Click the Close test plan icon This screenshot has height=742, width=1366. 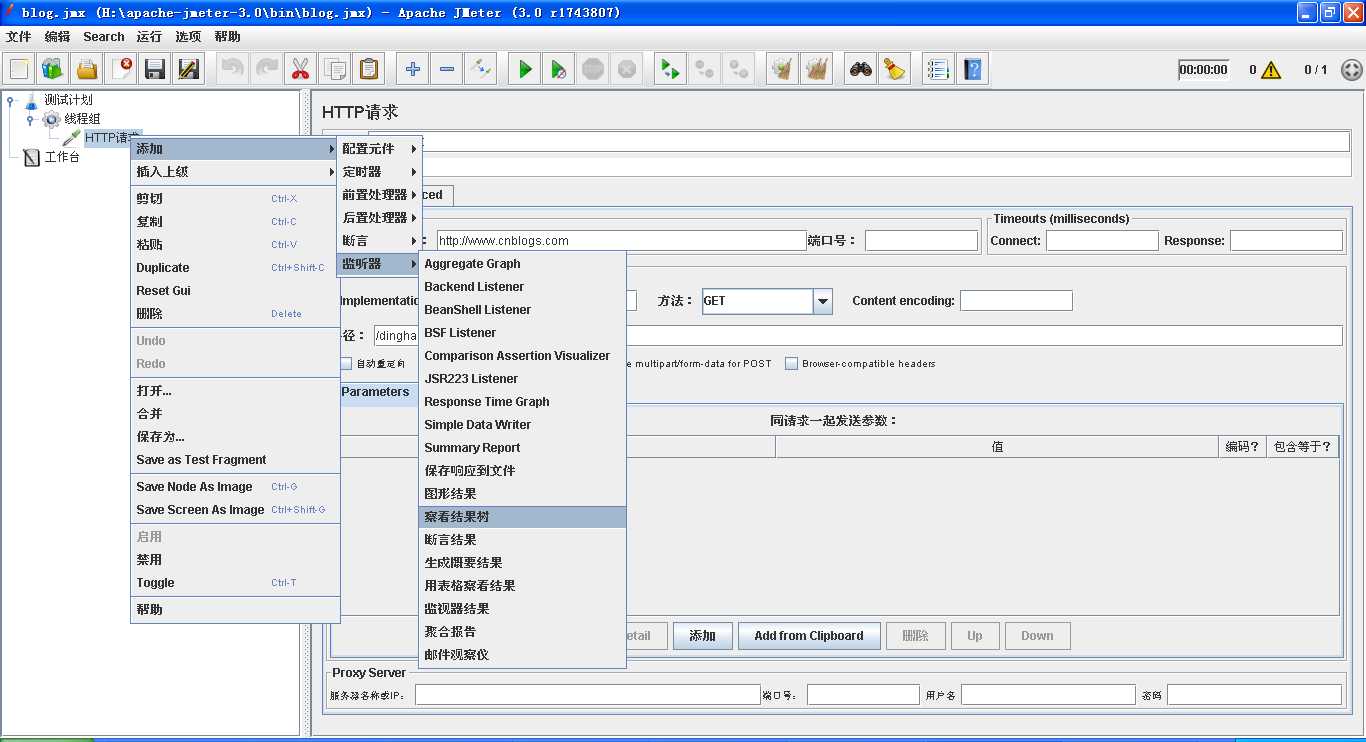point(121,69)
